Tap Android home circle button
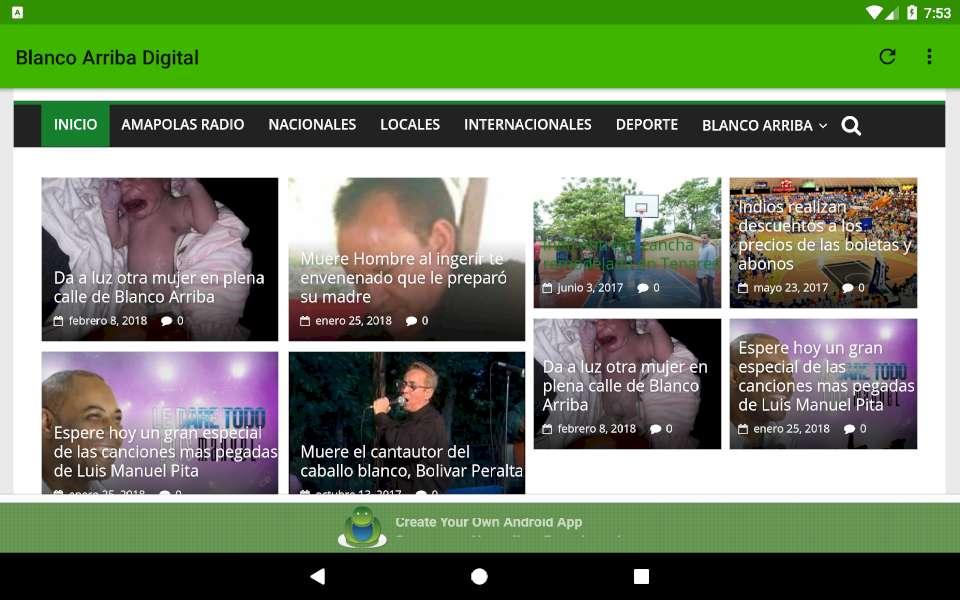960x600 pixels. pos(479,576)
